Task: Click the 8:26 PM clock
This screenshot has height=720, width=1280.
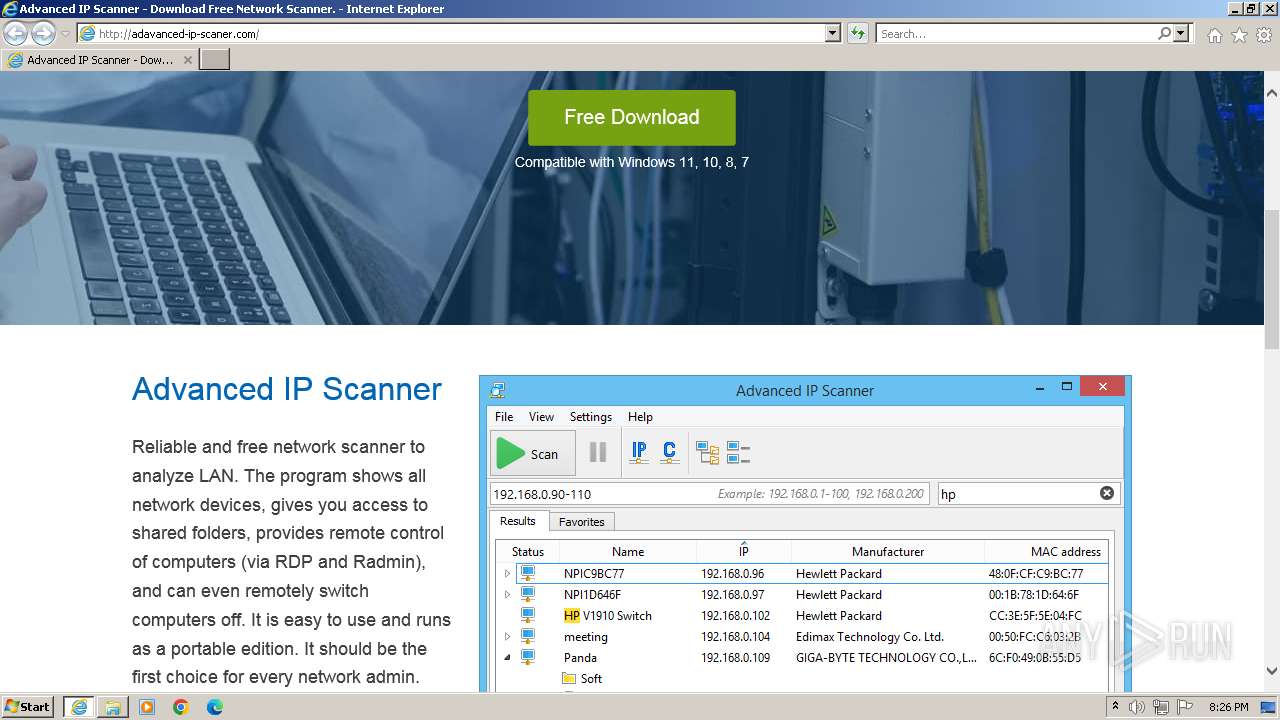Action: 1228,707
